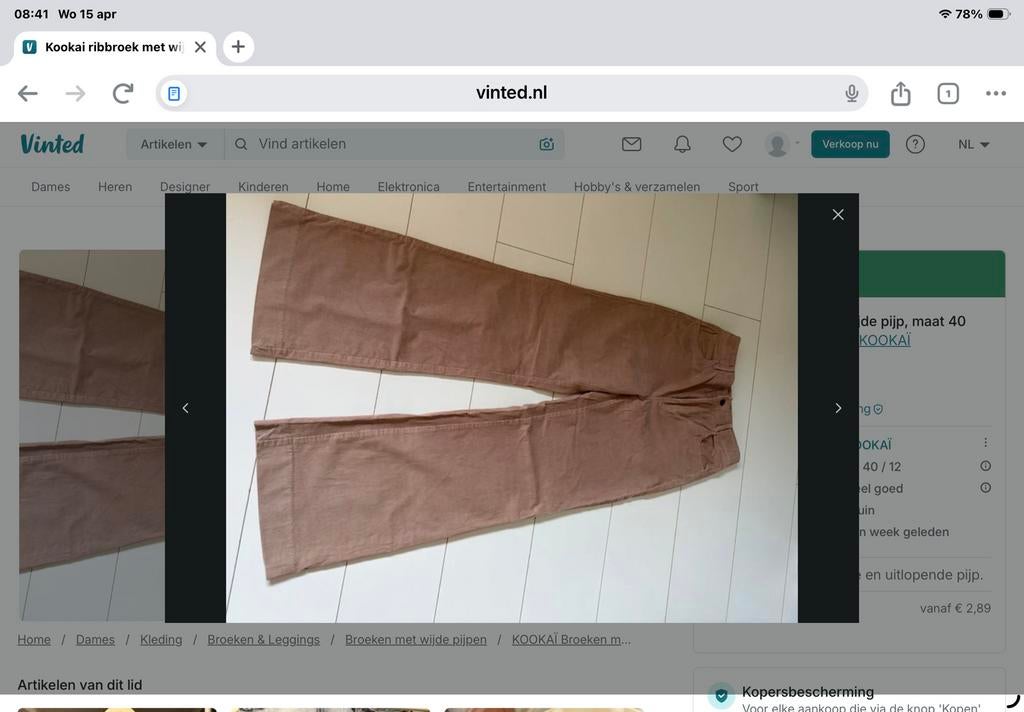Select the Dames navigation menu item

[50, 187]
